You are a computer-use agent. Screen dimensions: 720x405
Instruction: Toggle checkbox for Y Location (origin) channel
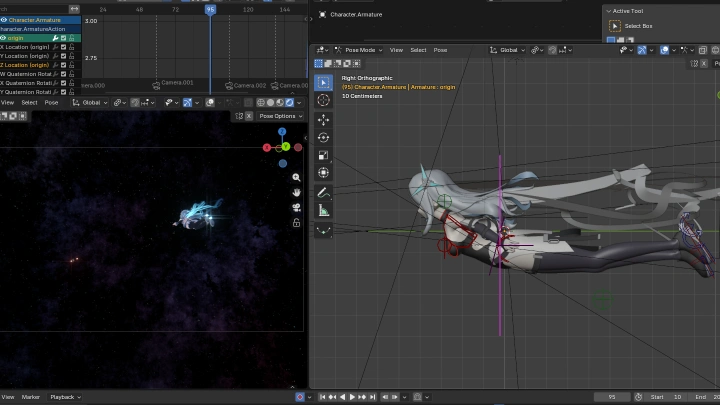pyautogui.click(x=64, y=56)
